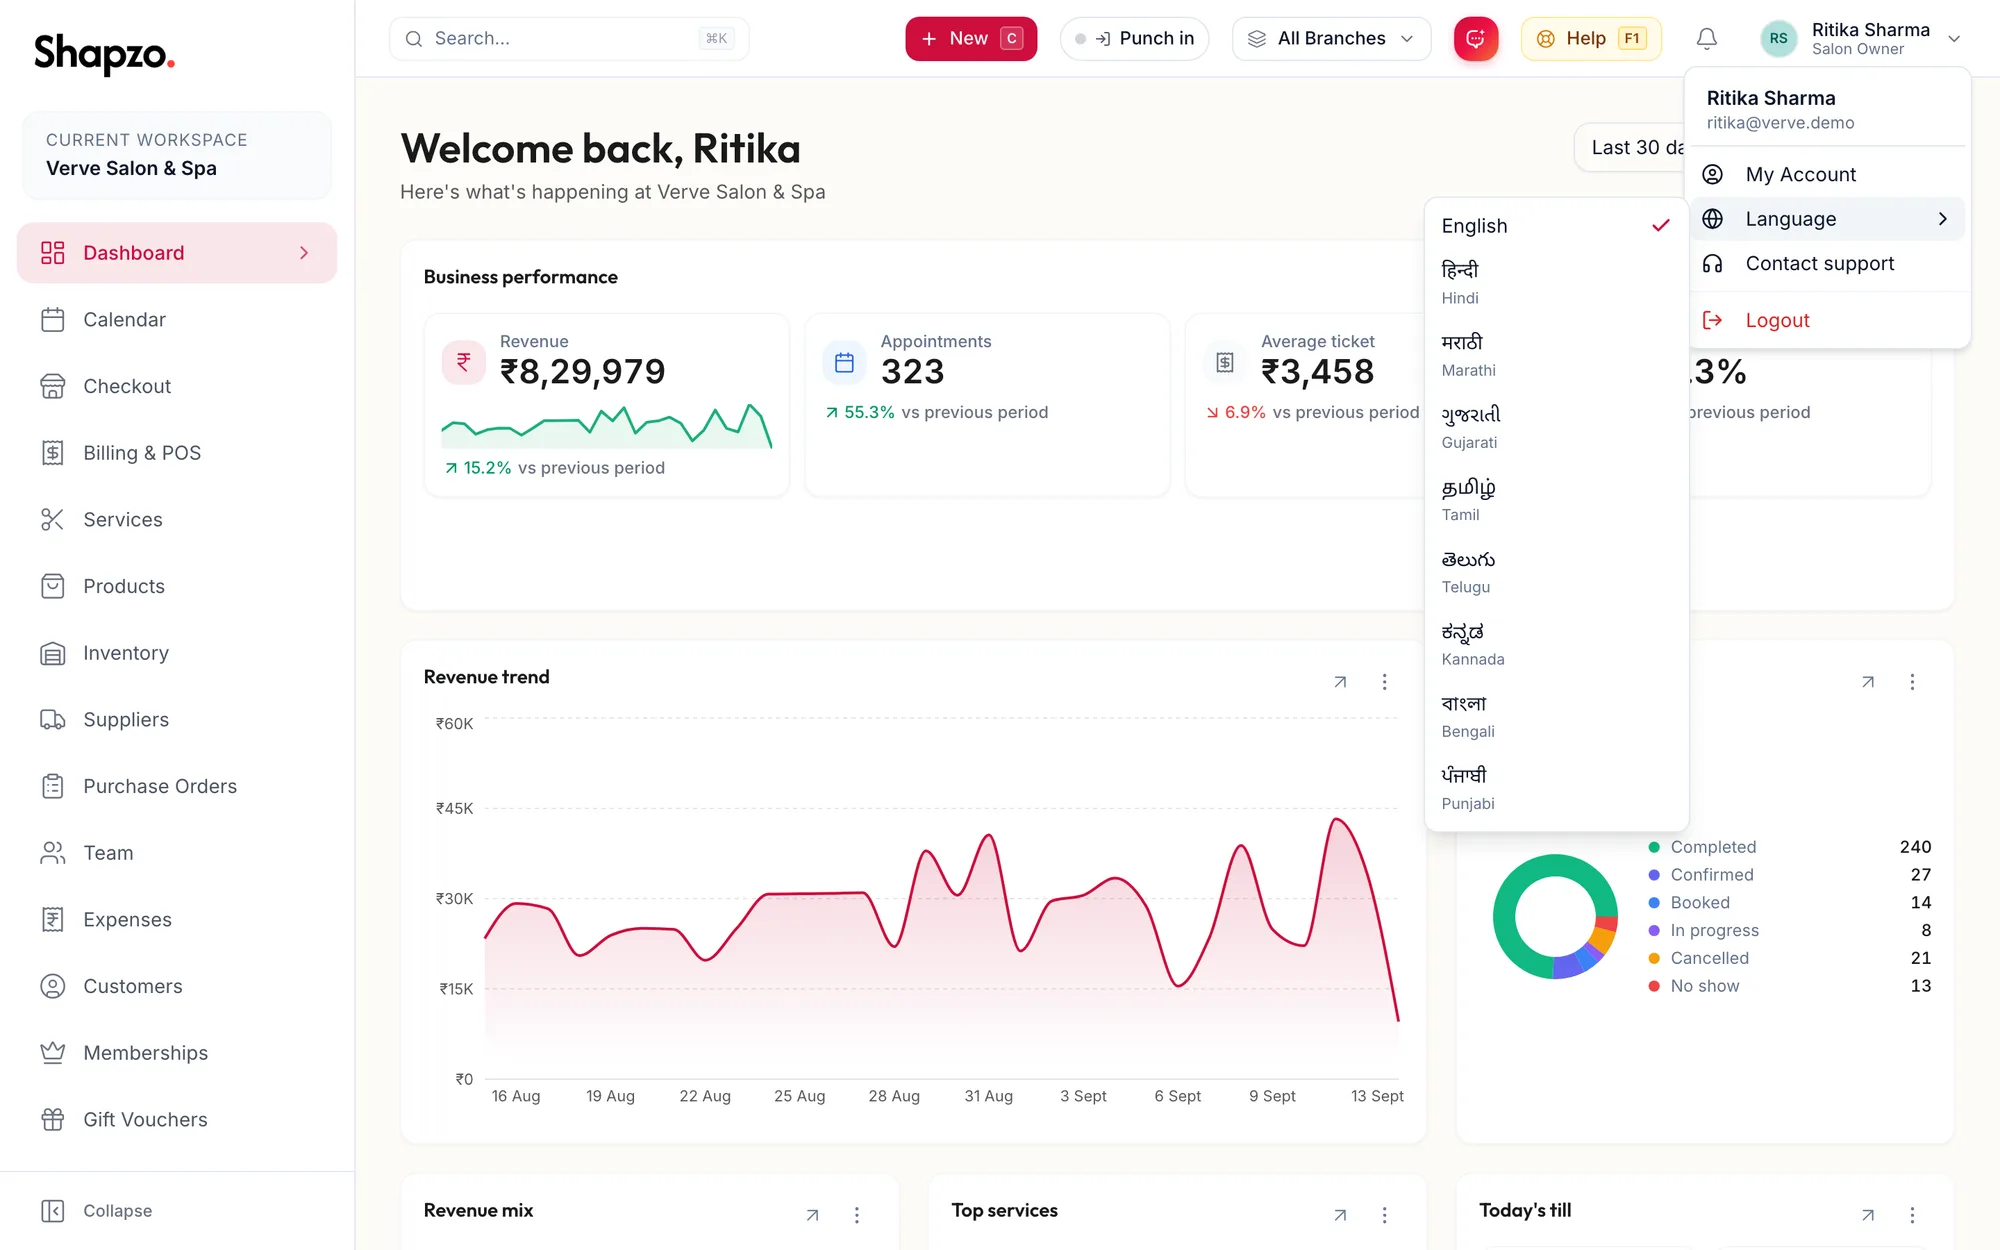This screenshot has width=2000, height=1250.
Task: Open Expenses section
Action: click(x=177, y=920)
